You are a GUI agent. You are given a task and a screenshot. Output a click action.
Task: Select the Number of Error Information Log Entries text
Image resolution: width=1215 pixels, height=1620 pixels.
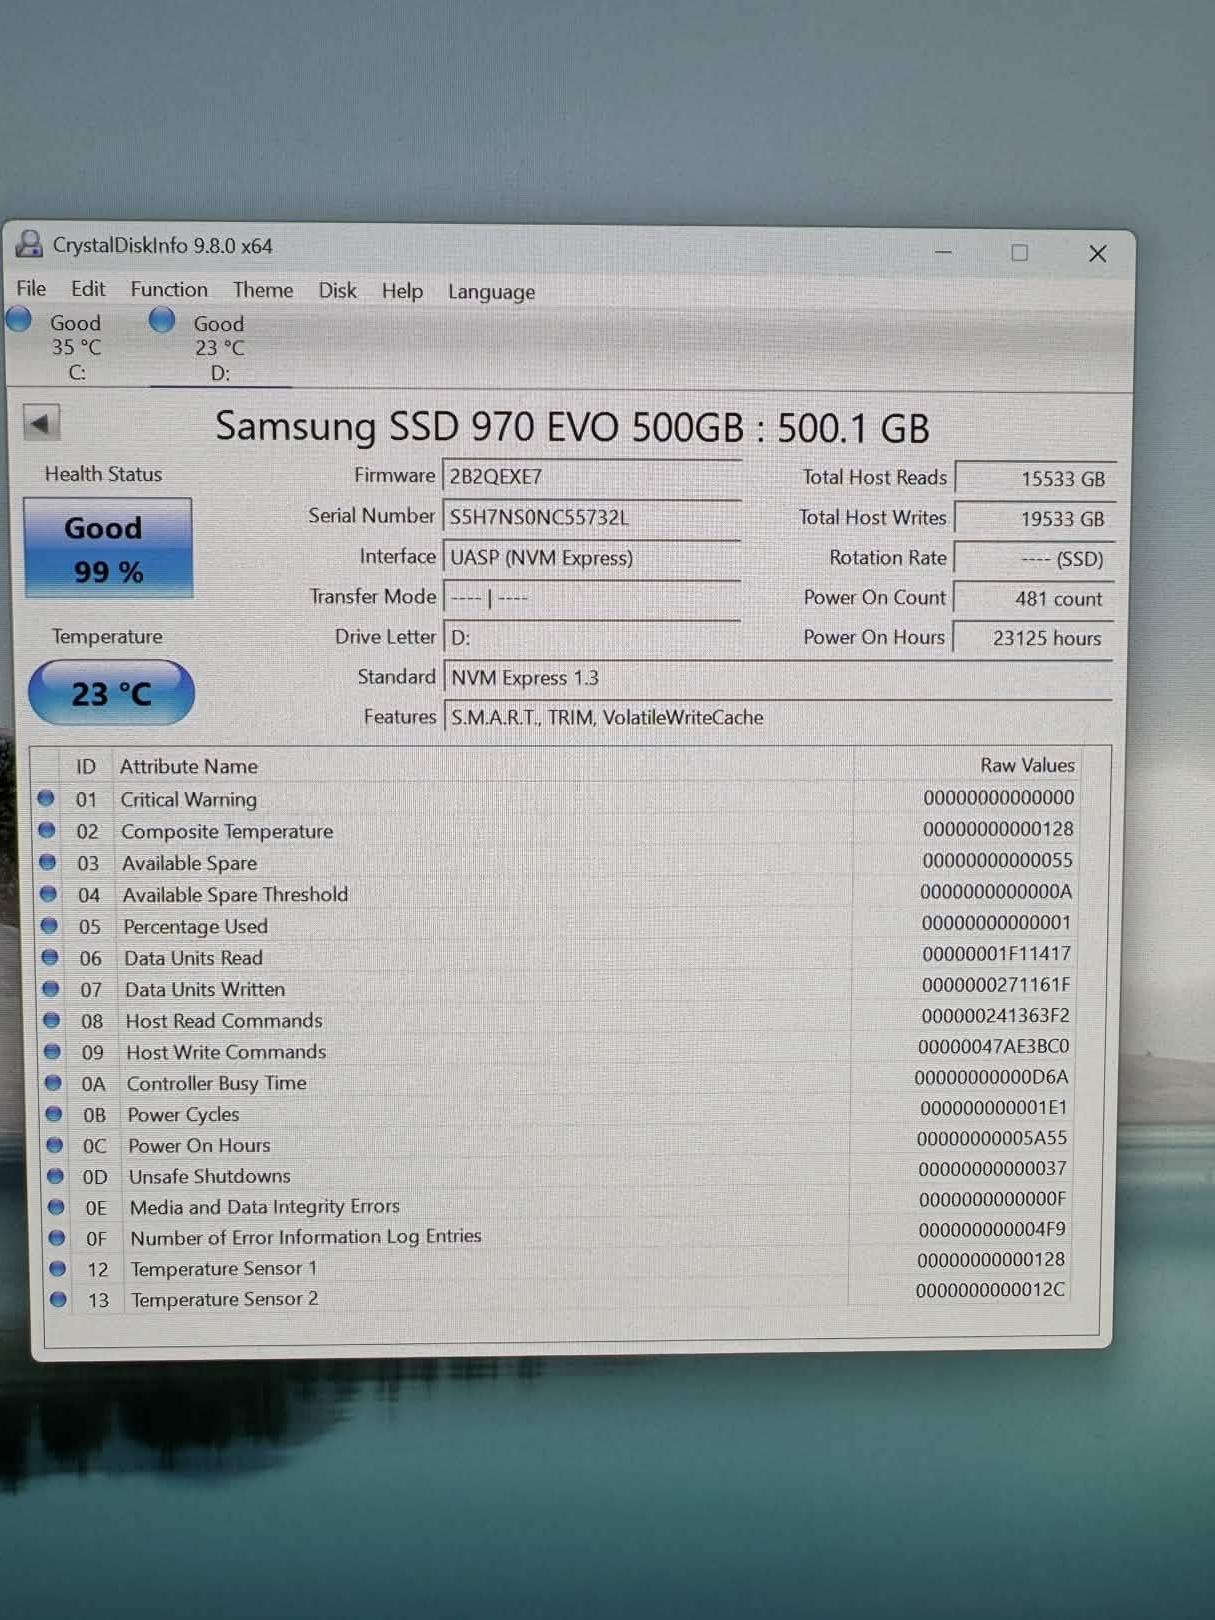306,1237
